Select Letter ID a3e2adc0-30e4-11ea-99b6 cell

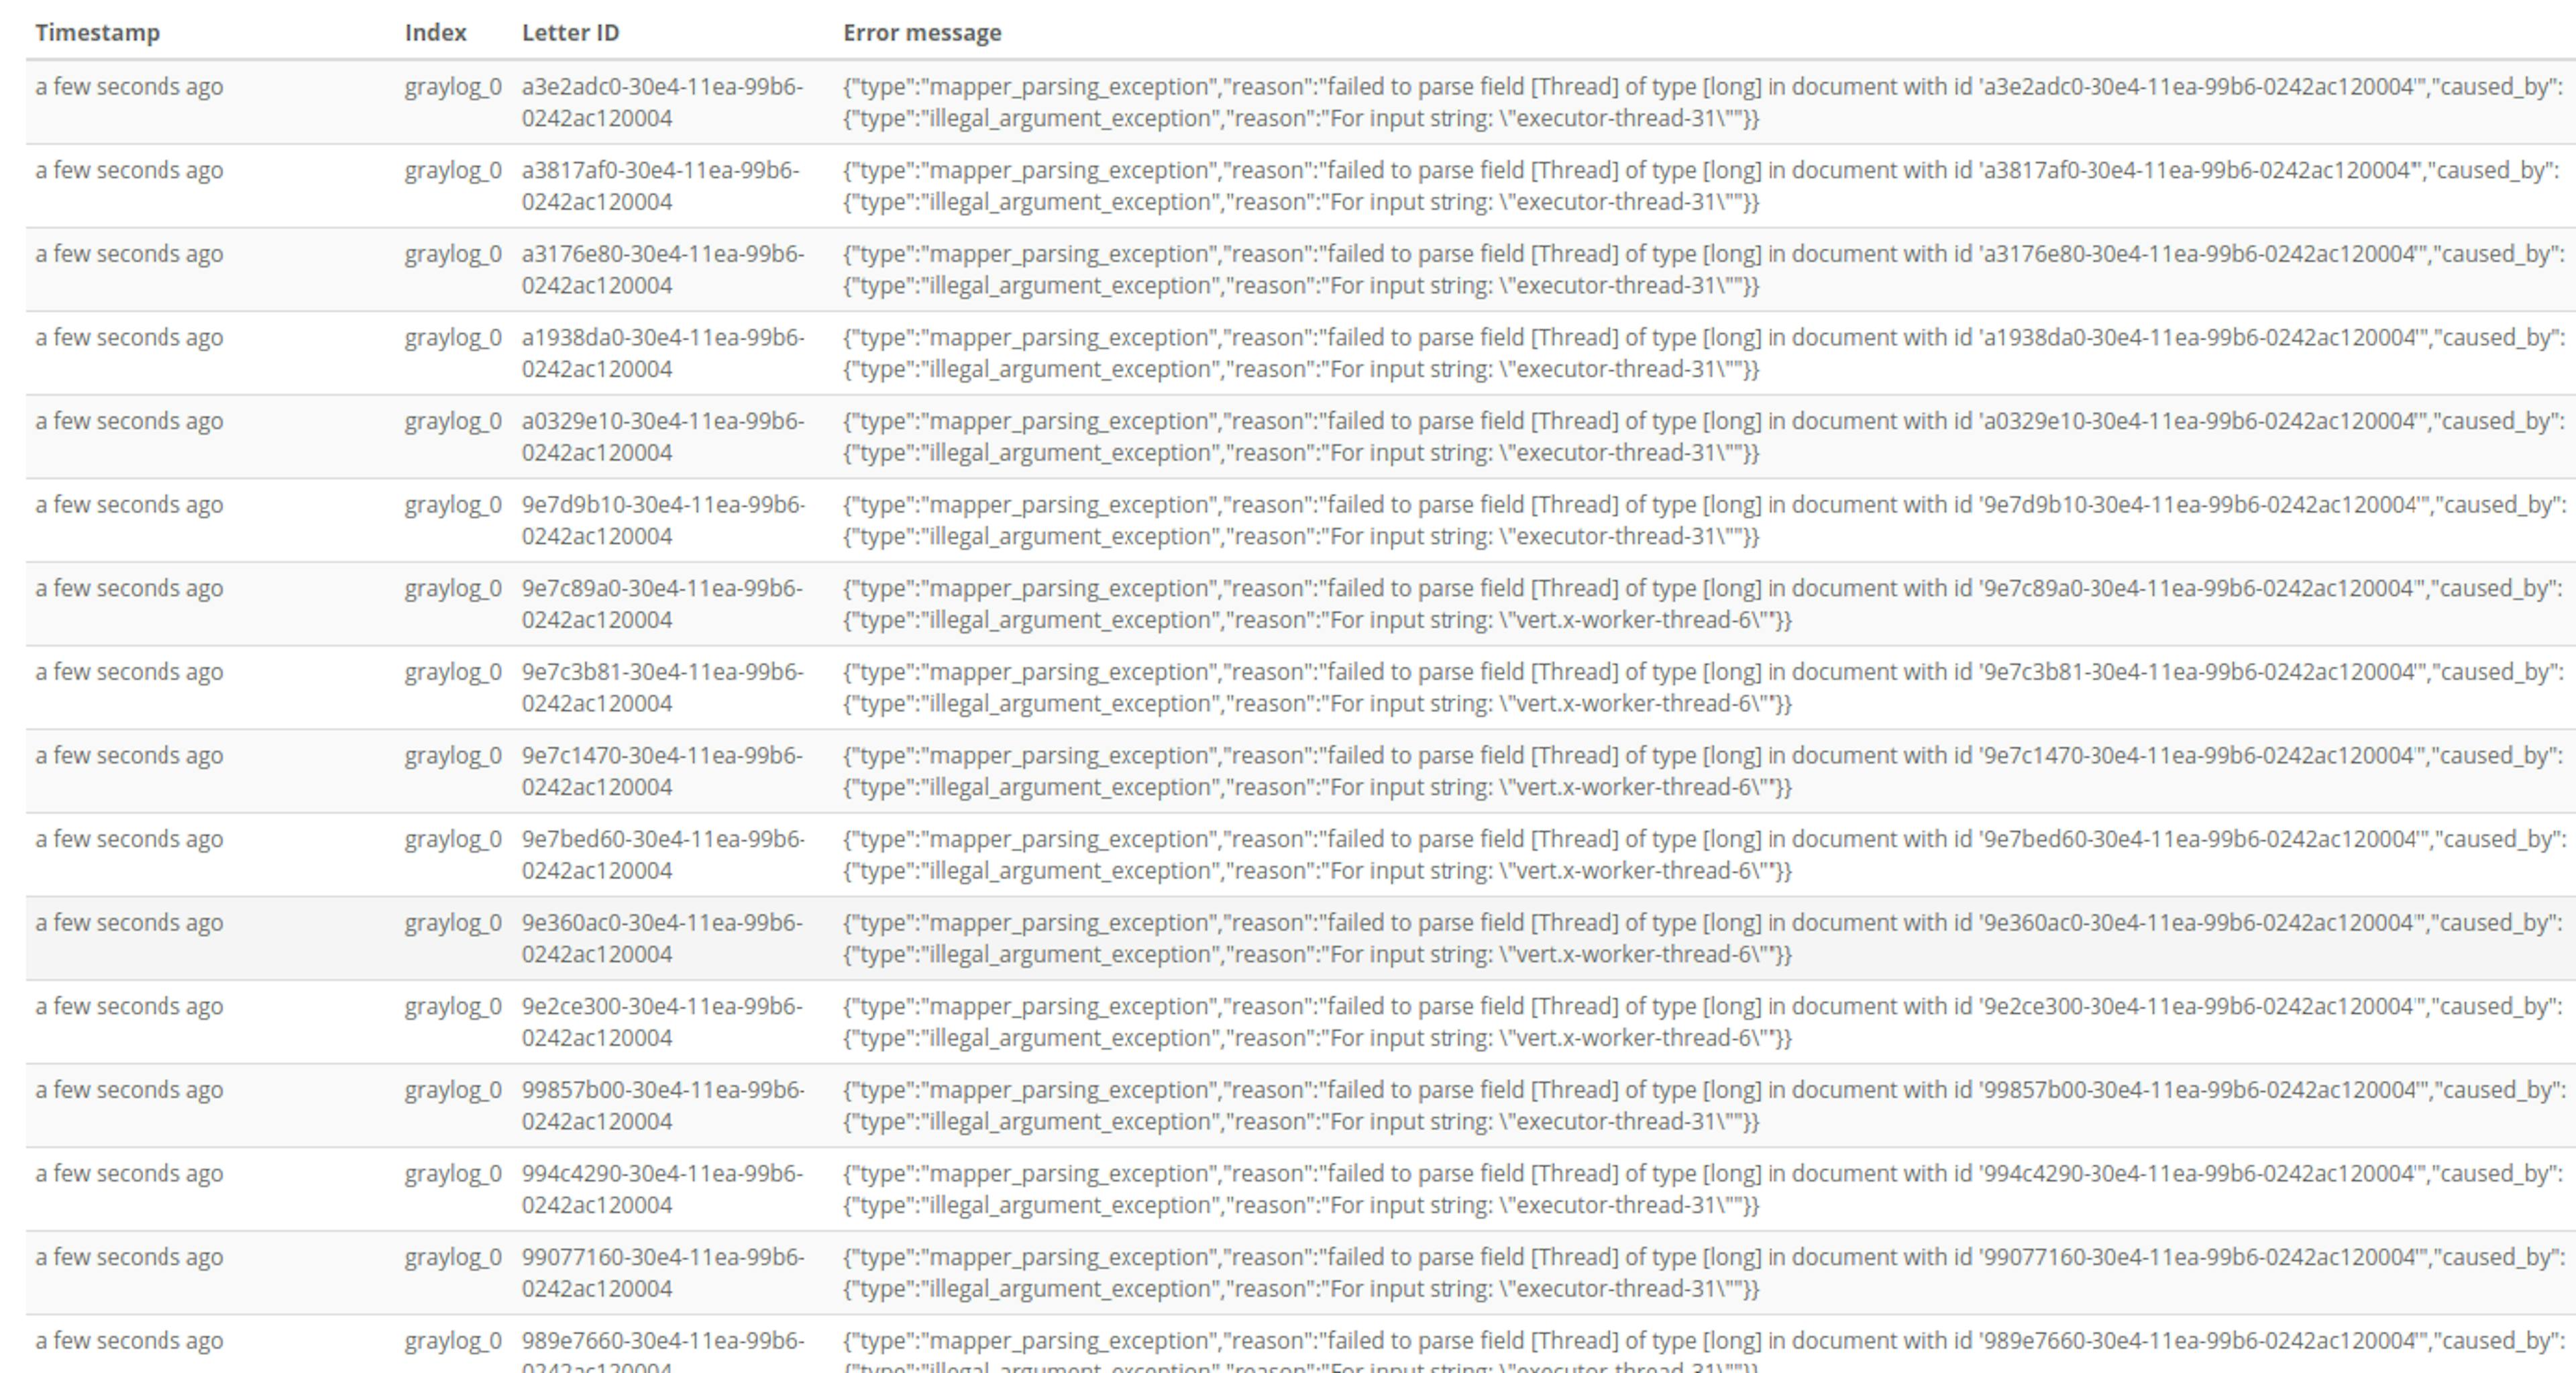[661, 102]
